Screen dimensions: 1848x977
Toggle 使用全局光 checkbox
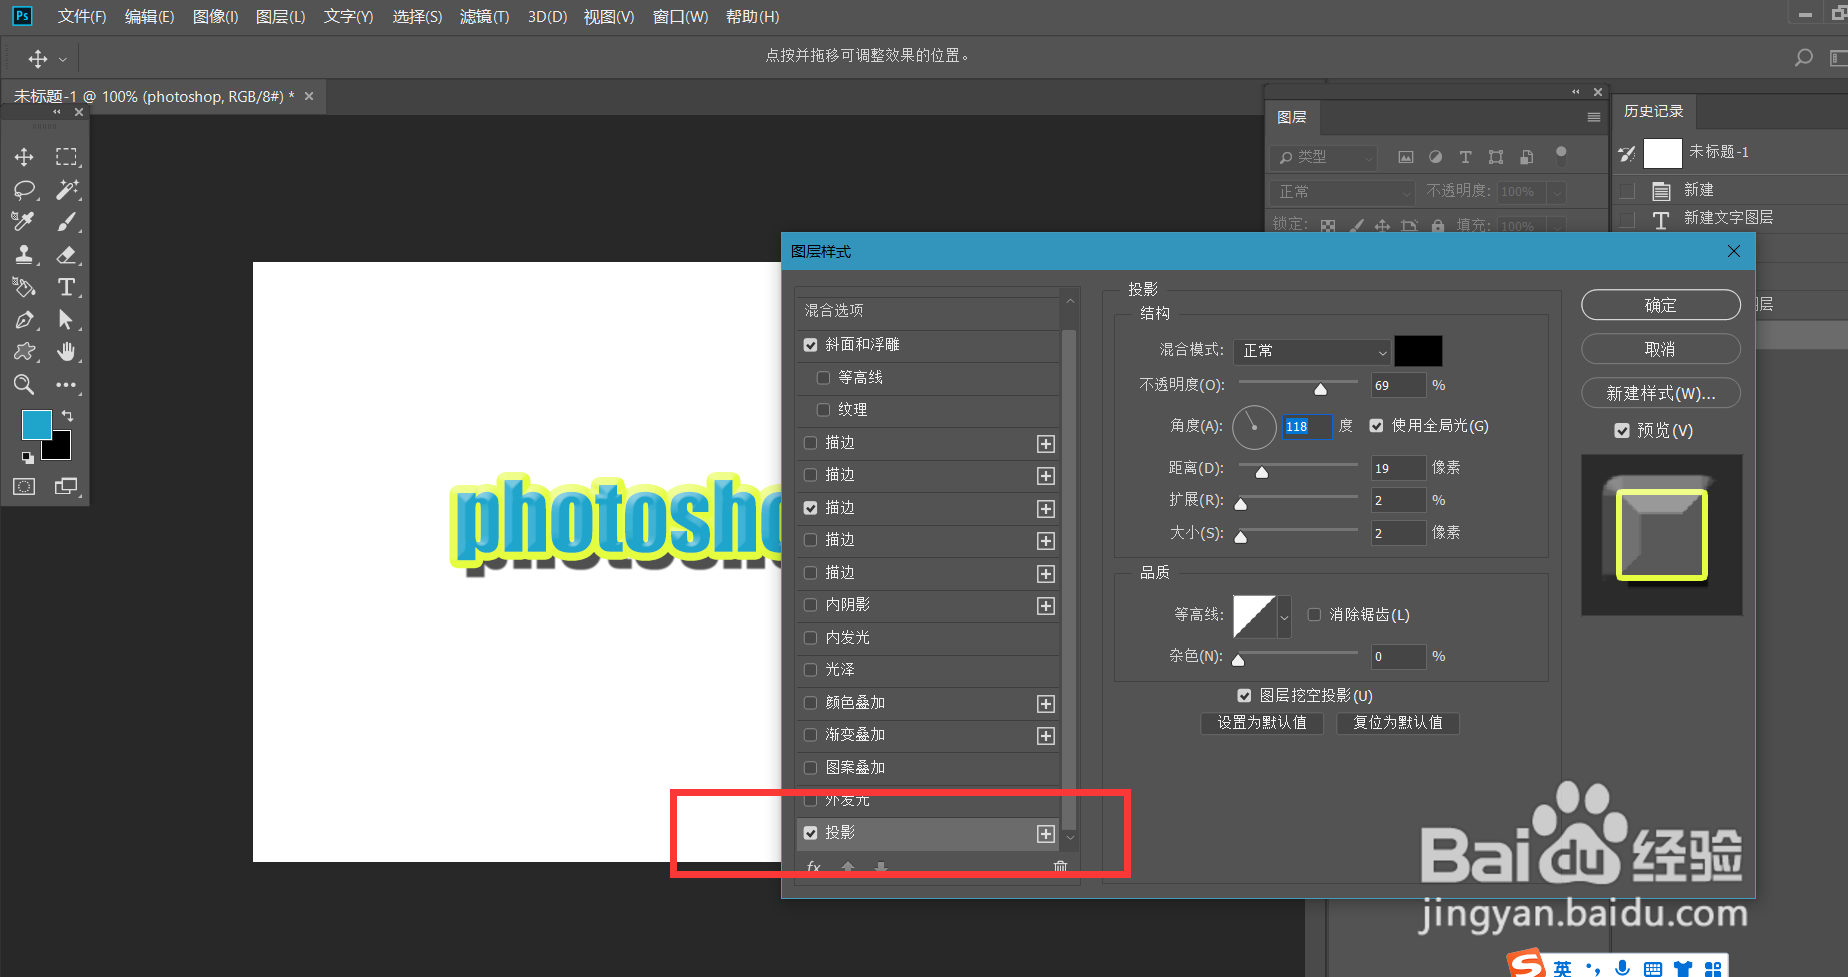point(1377,426)
